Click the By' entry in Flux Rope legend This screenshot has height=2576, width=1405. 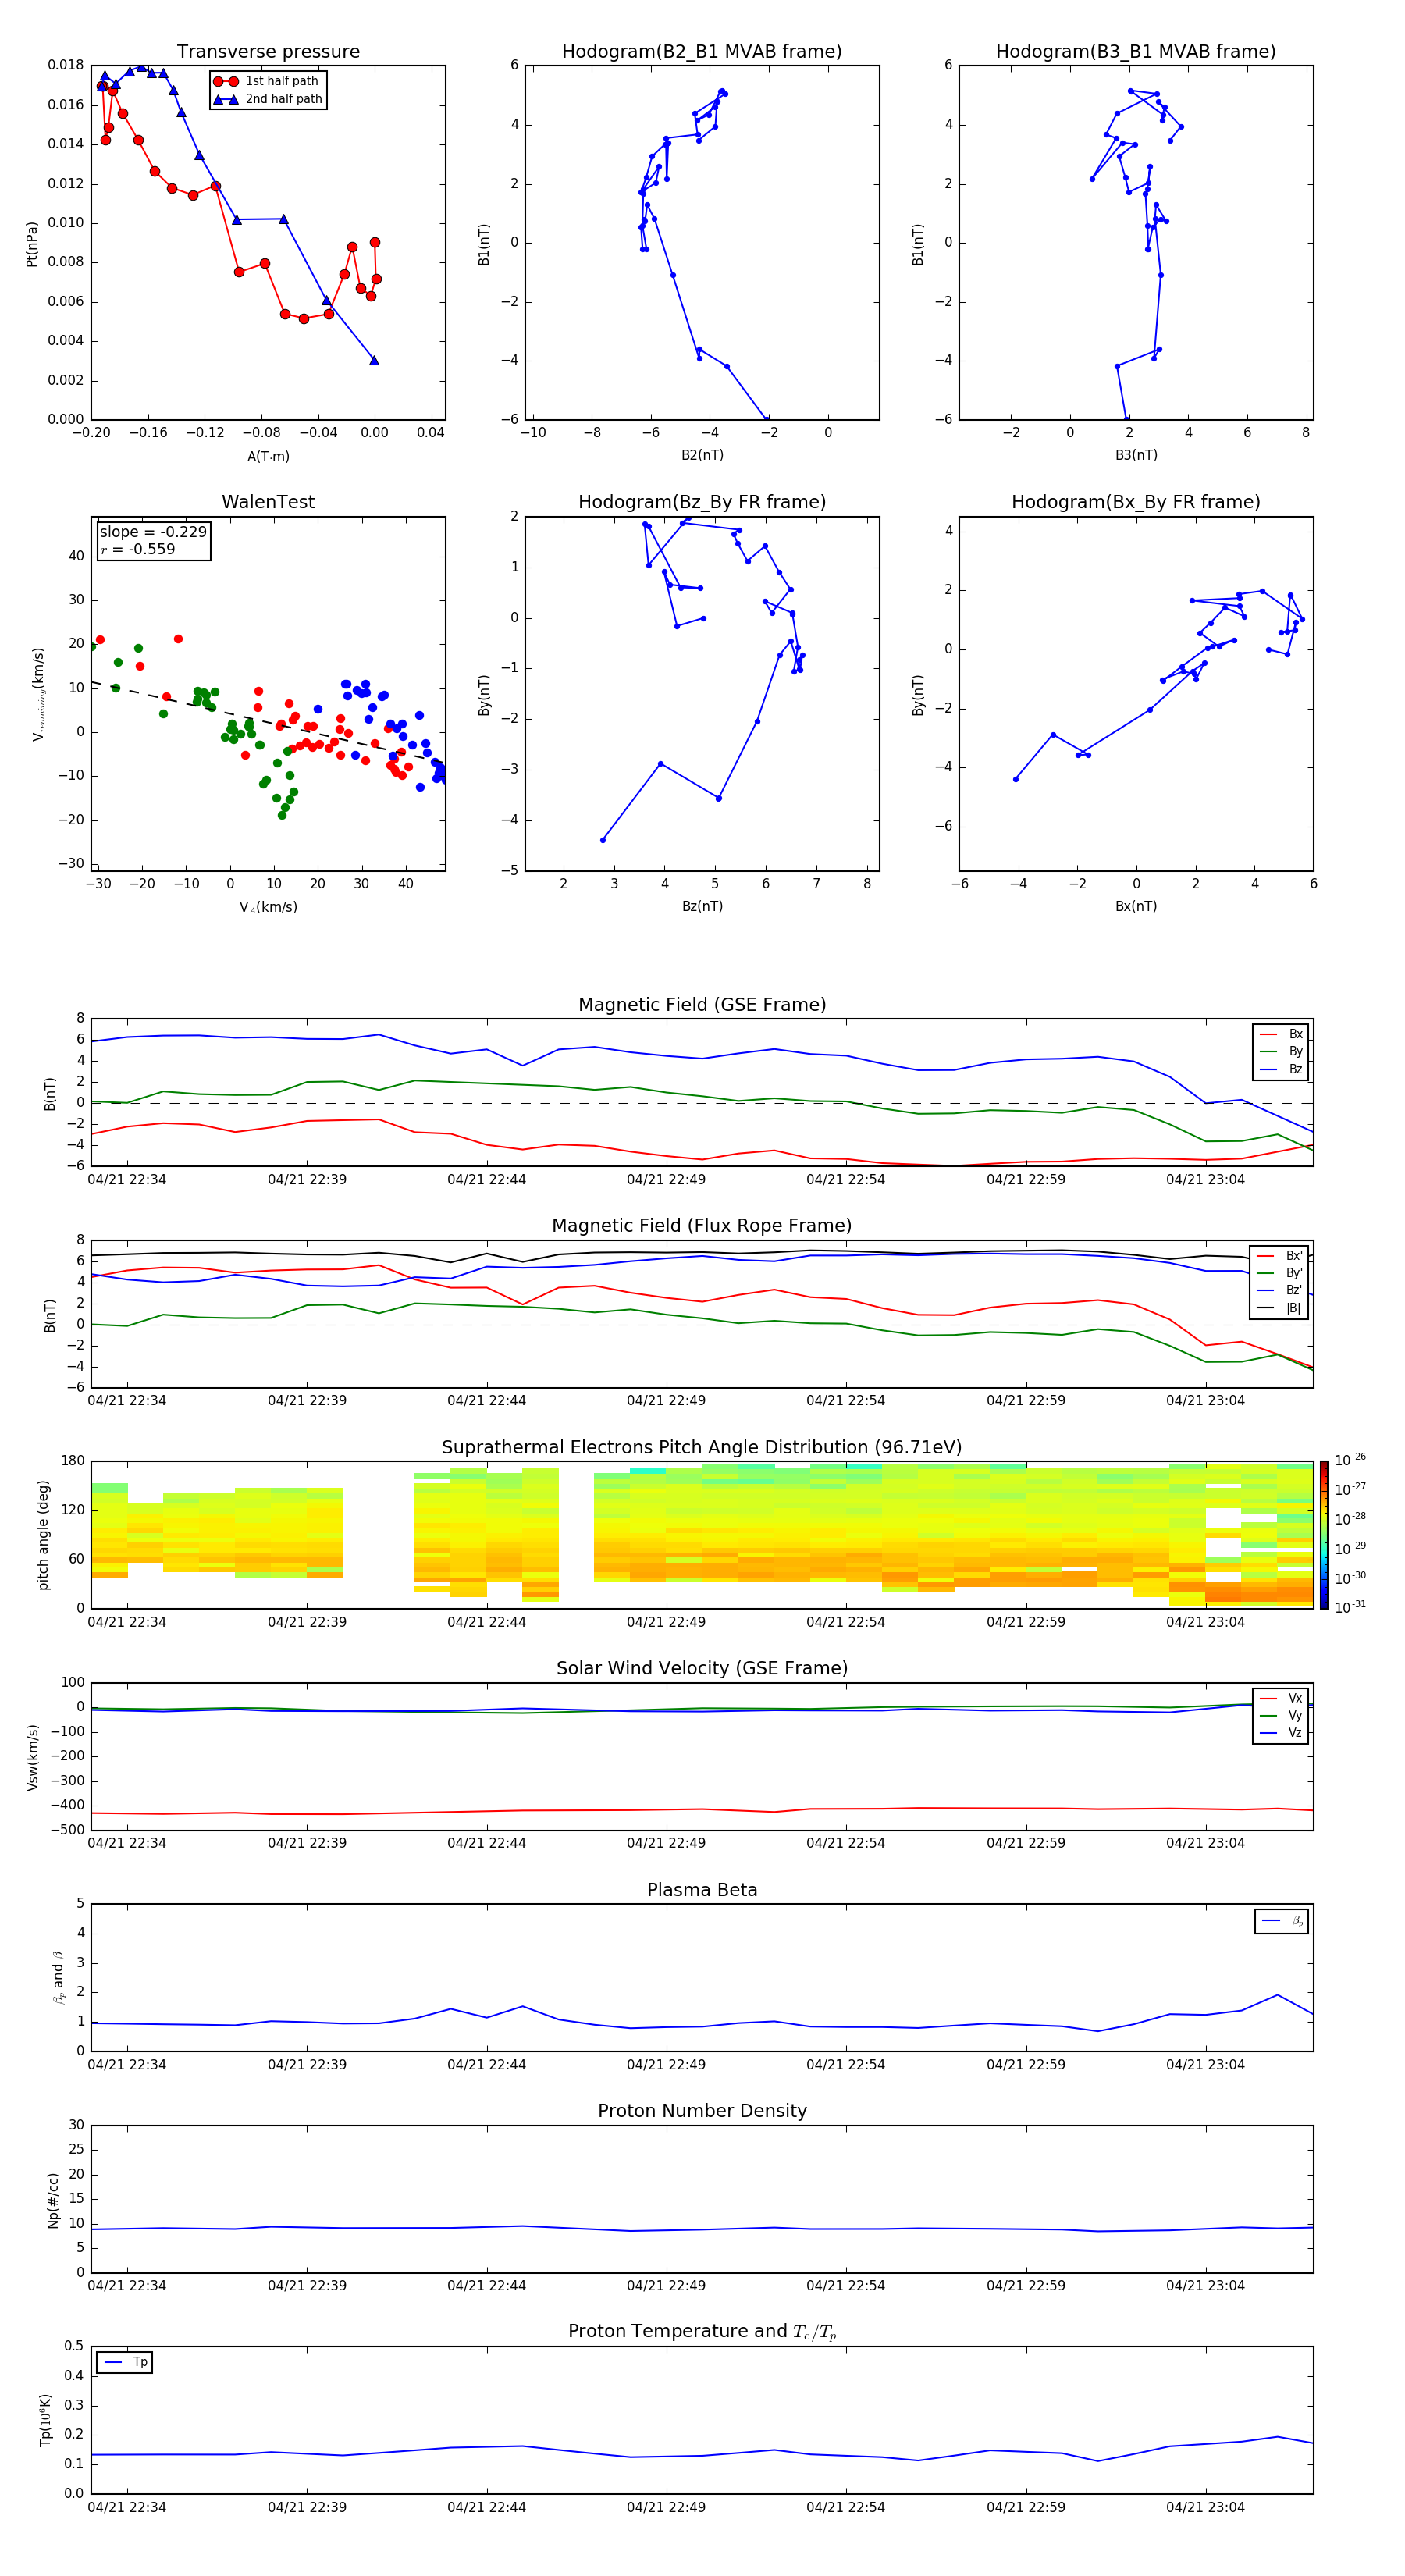pos(1280,1273)
